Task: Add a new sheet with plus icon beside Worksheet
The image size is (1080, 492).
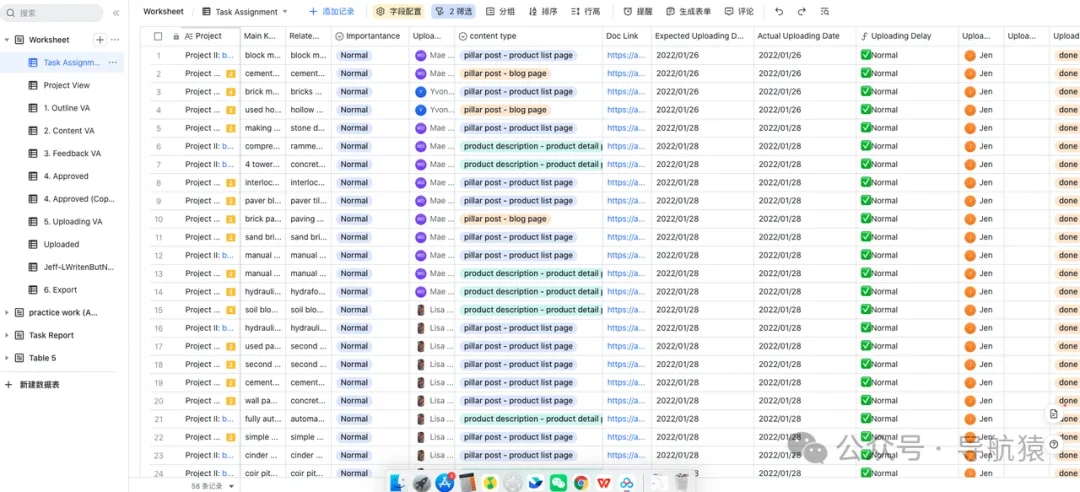Action: tap(100, 40)
